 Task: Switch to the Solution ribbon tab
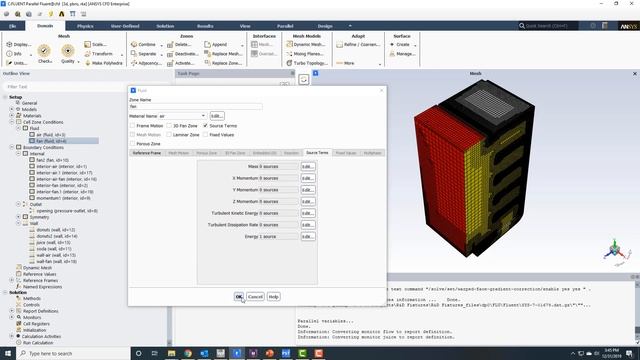pos(165,26)
